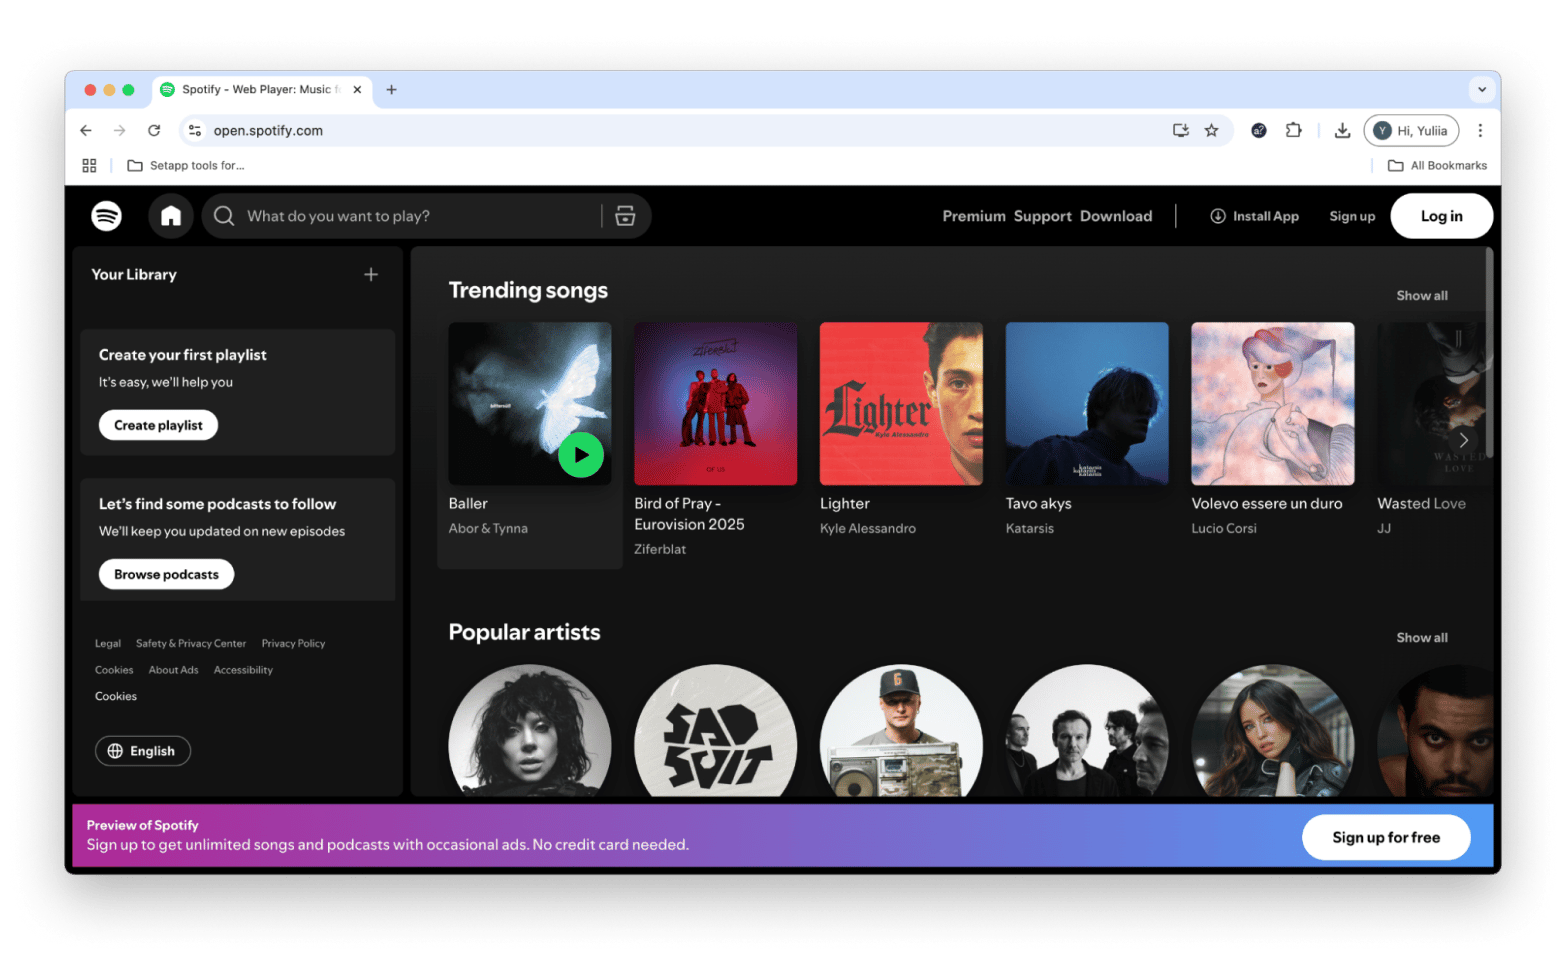Screen dimensions: 1560x968
Task: Click the plus icon in Your Library
Action: (371, 274)
